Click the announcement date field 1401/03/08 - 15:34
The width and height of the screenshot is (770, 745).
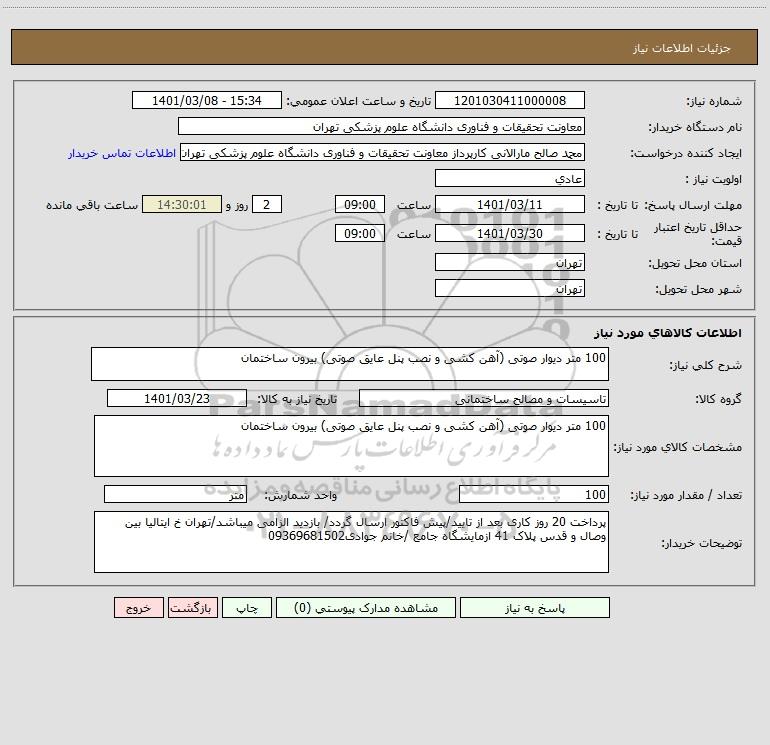tap(207, 100)
